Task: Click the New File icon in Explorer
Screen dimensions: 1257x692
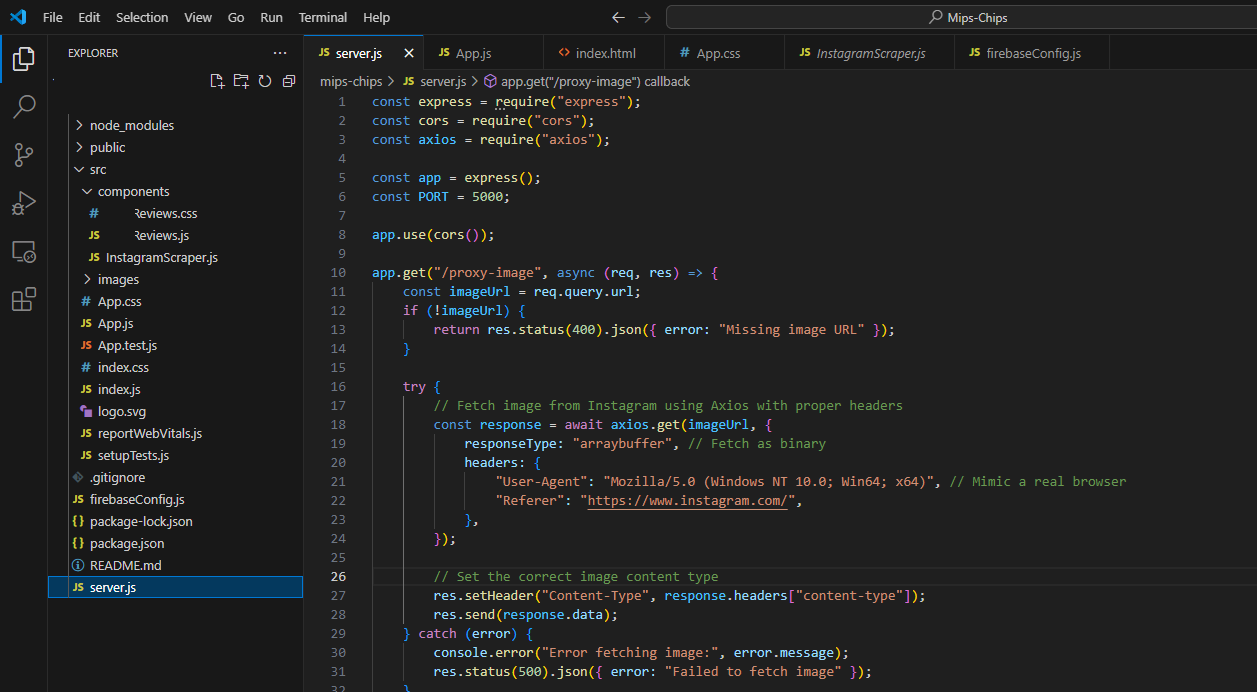Action: point(217,81)
